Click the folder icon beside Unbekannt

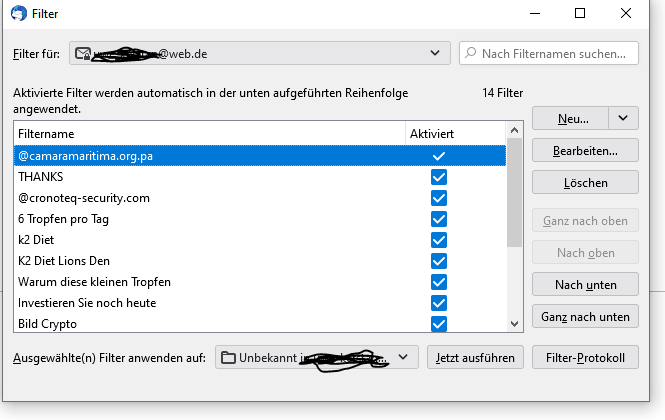[x=228, y=357]
